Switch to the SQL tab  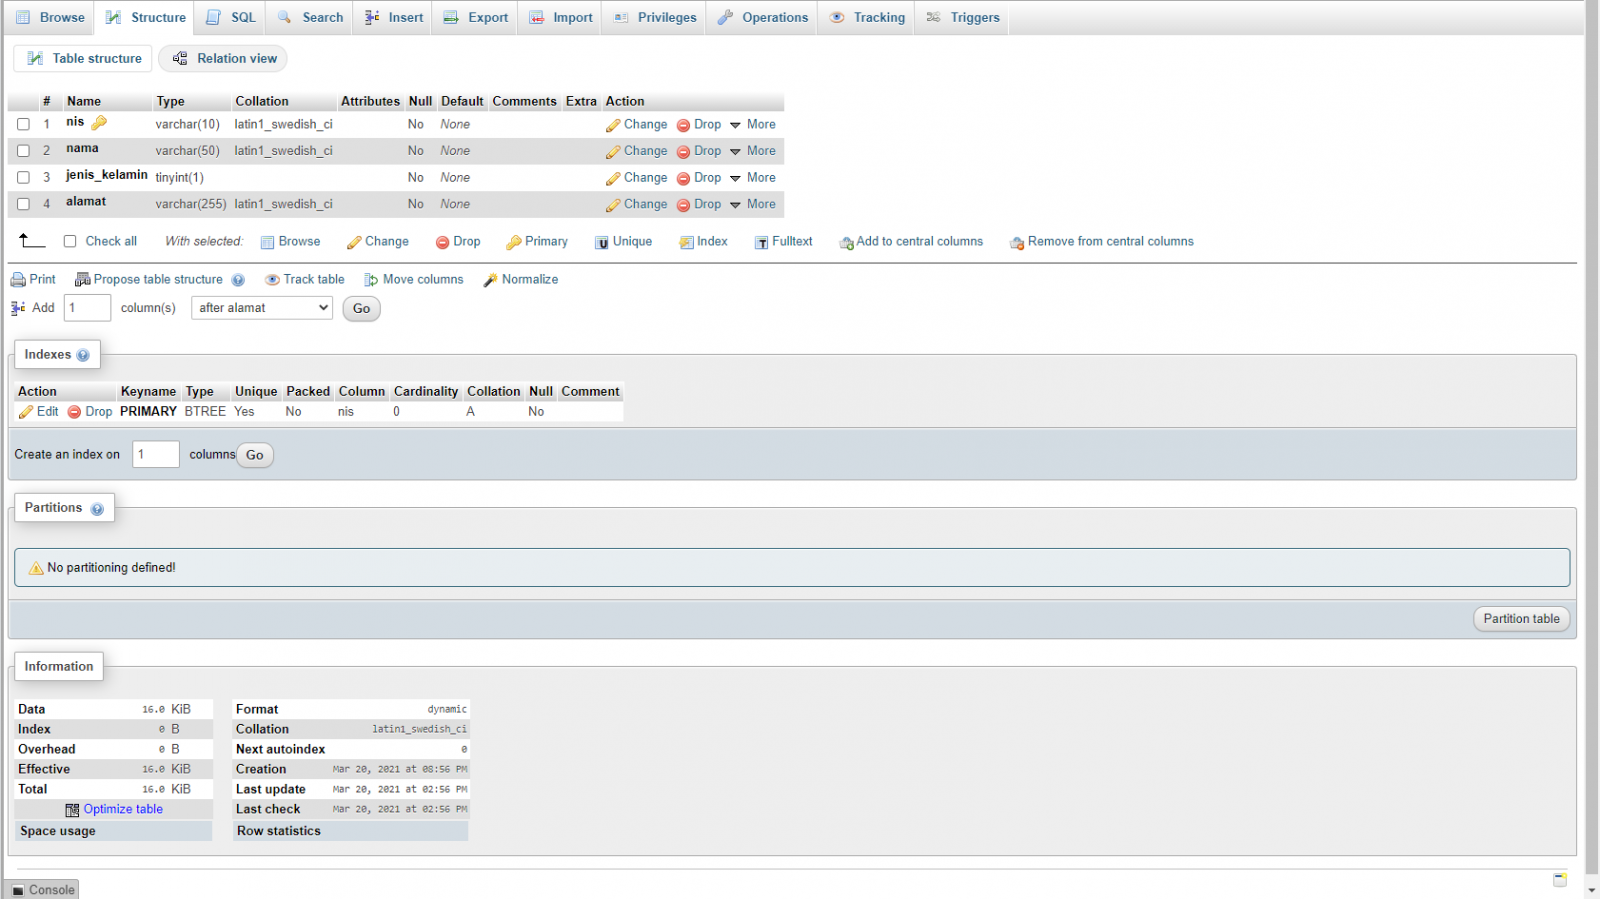(232, 18)
